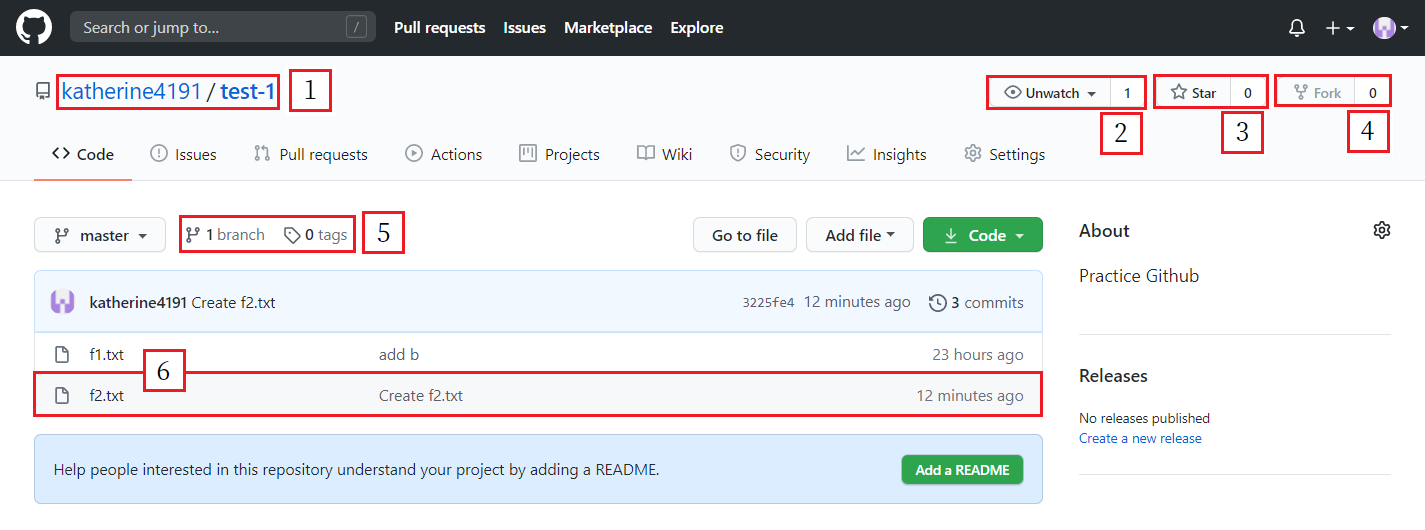Click Create a new release link
1425x530 pixels.
(1140, 438)
